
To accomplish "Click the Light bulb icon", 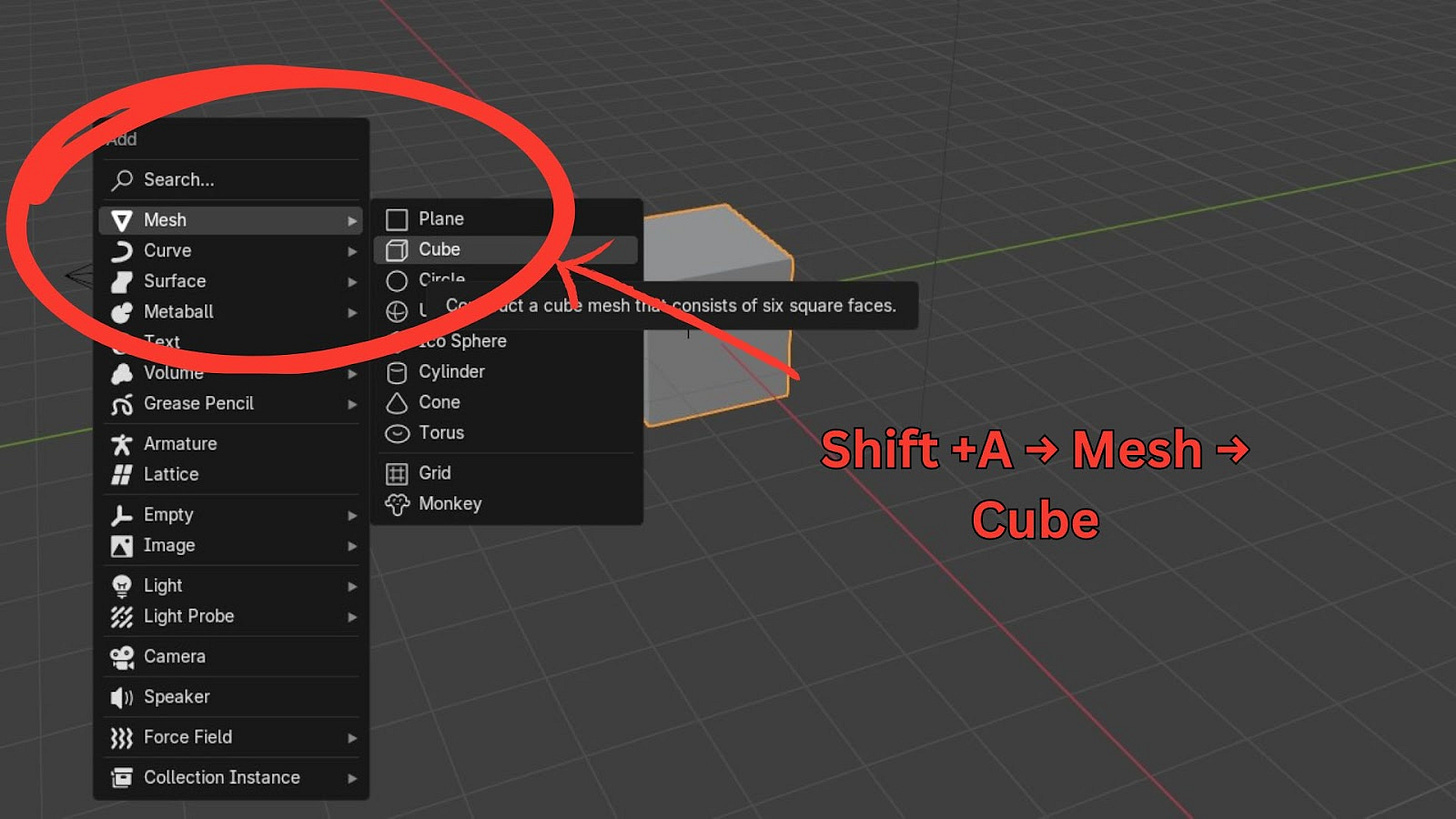I will point(122,586).
